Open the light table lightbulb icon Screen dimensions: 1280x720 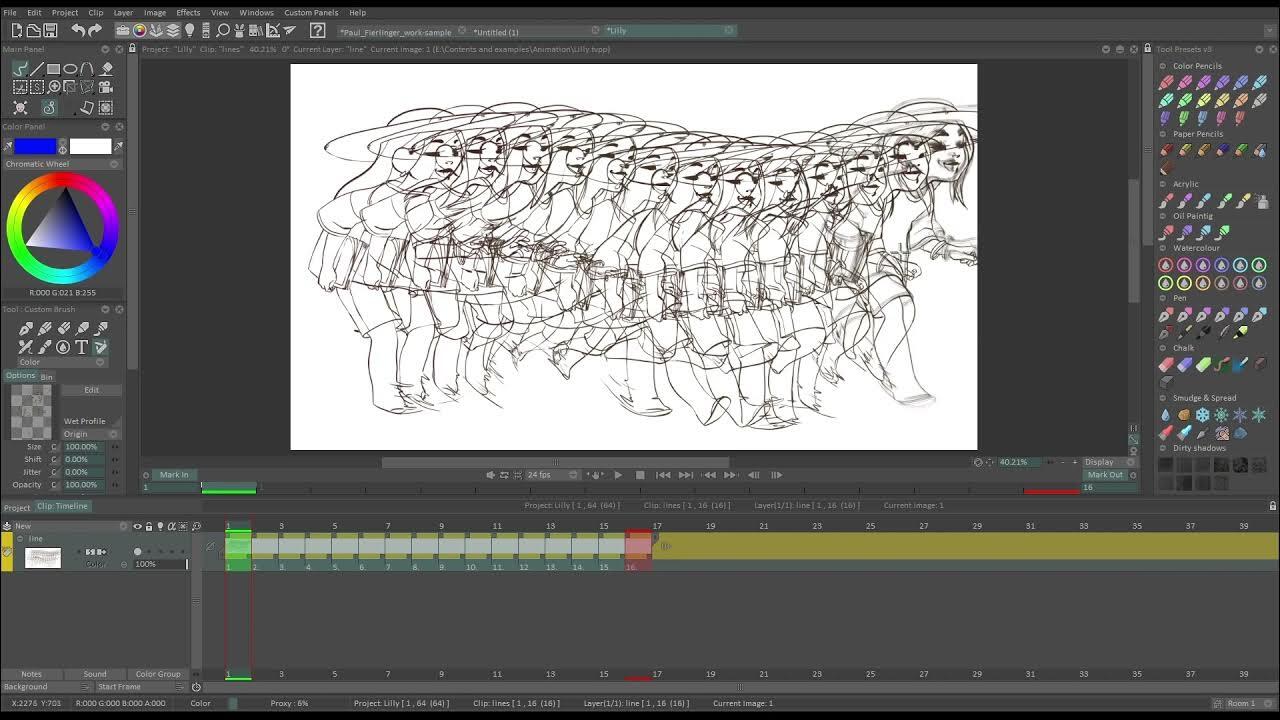point(189,31)
